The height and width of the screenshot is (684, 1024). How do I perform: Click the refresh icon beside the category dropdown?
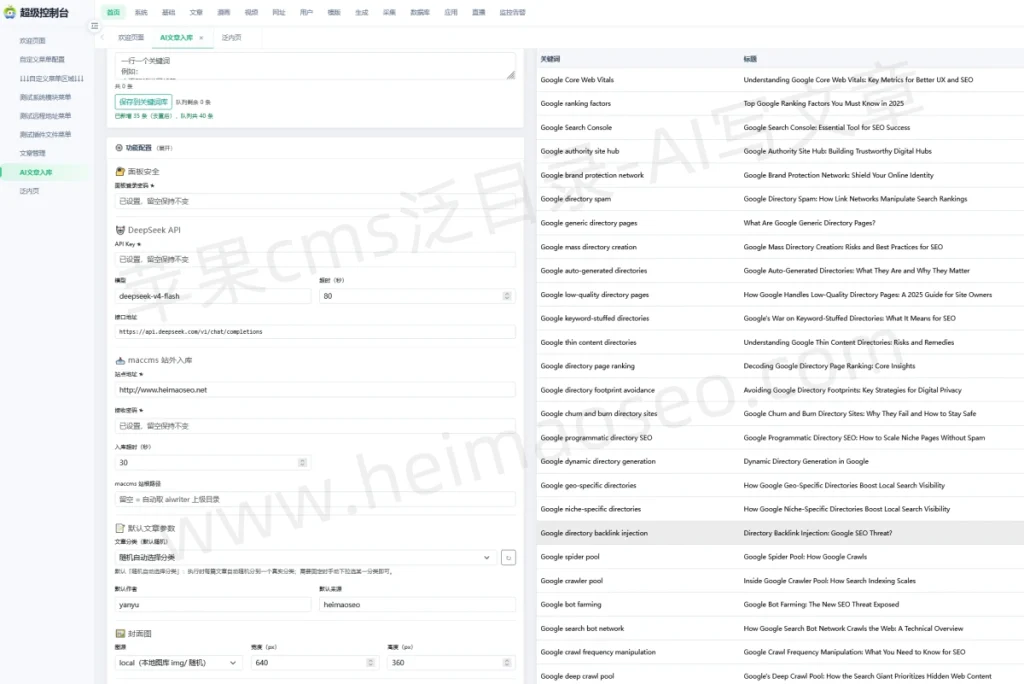click(508, 557)
